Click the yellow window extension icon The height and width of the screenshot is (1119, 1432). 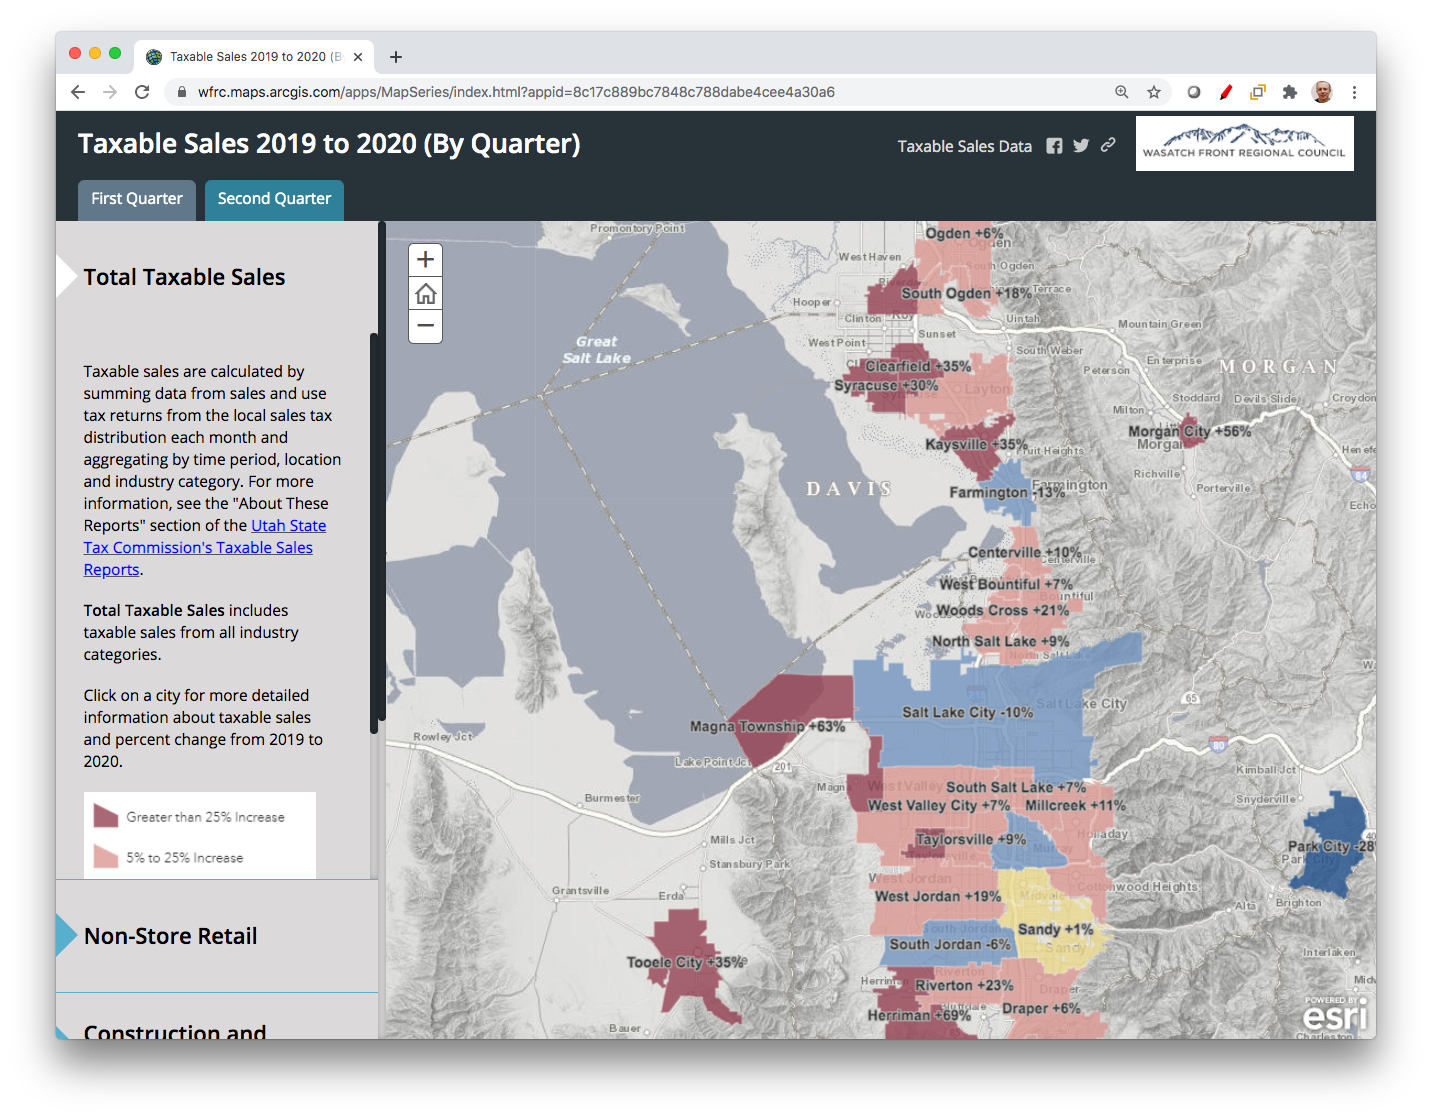coord(1258,92)
